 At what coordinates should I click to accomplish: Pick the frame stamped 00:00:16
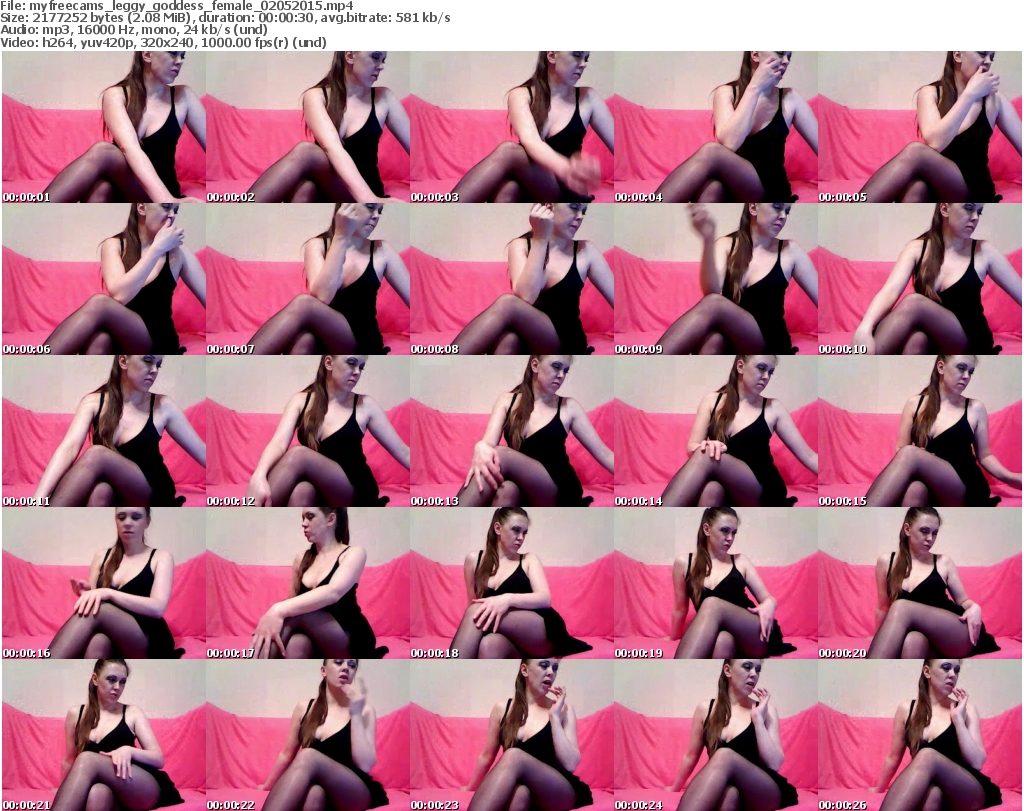pos(104,583)
